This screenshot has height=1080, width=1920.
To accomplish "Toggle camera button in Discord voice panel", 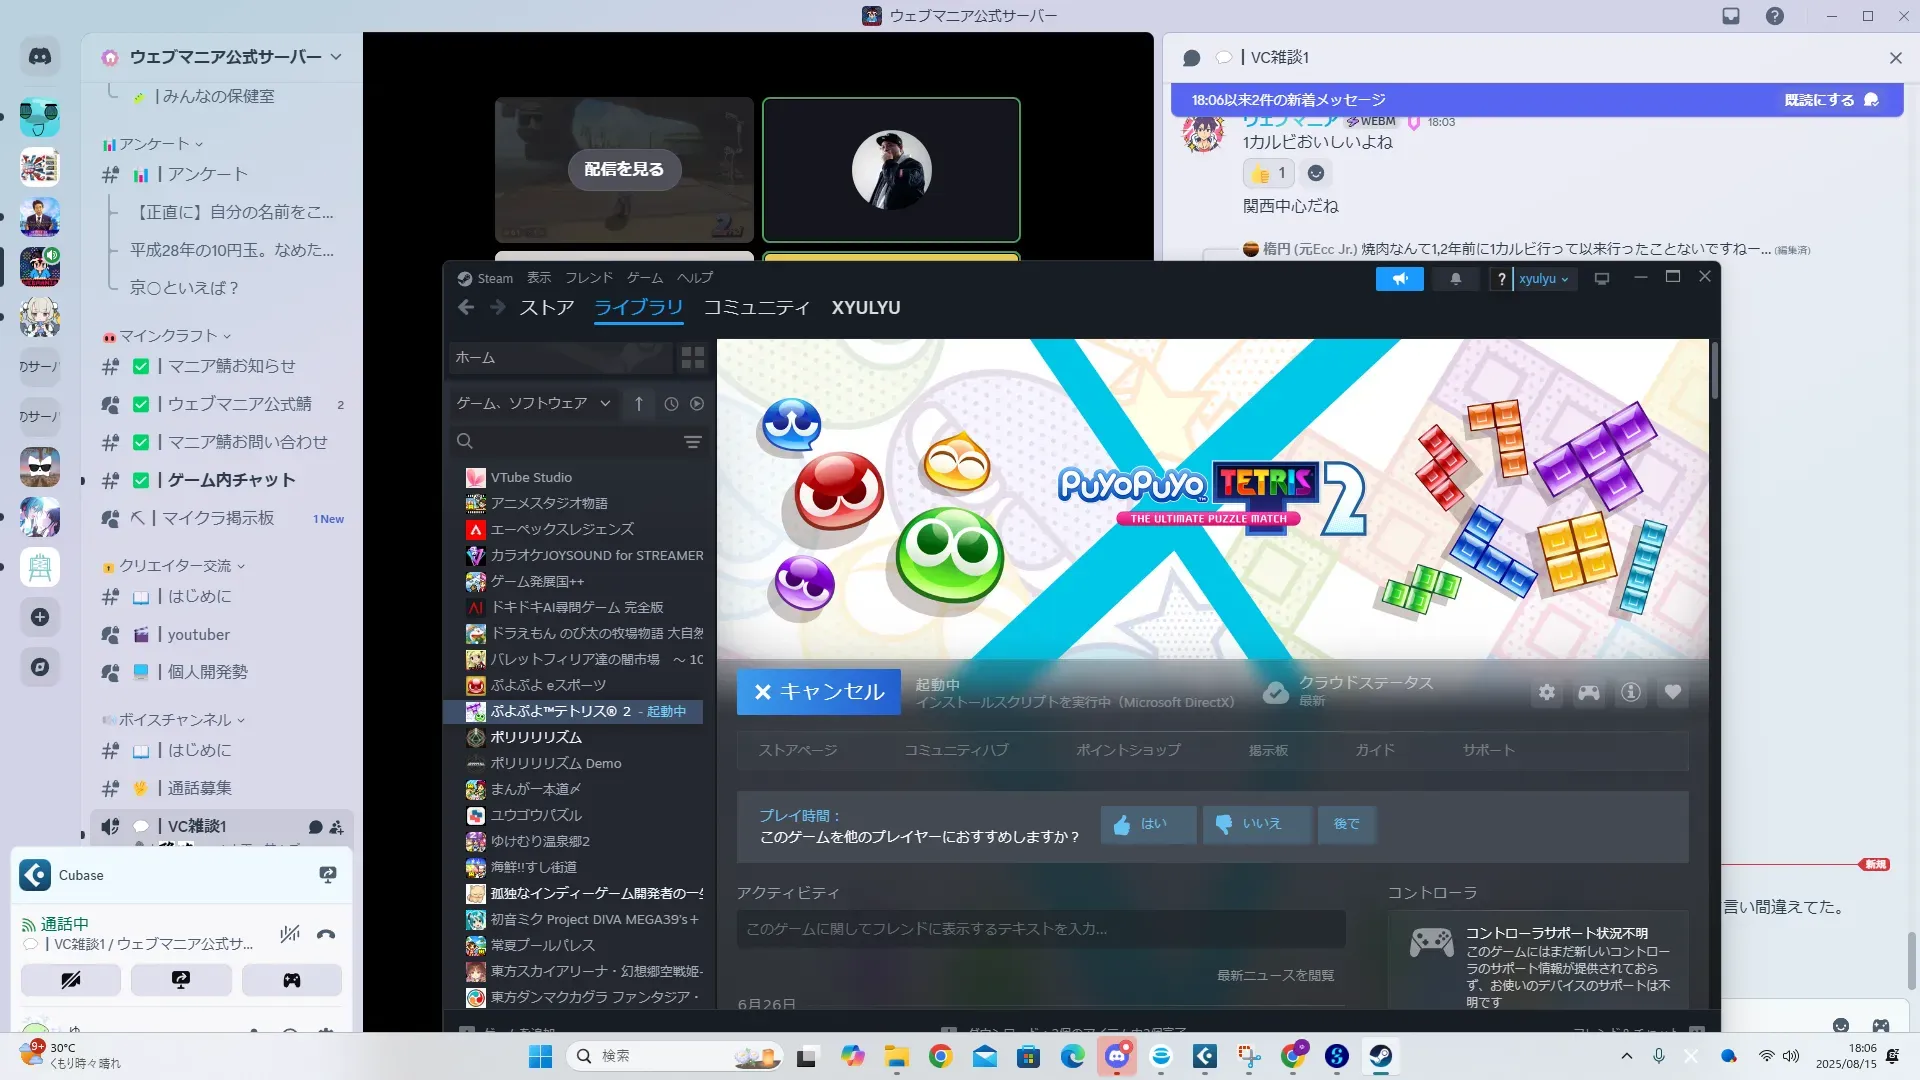I will click(x=71, y=980).
